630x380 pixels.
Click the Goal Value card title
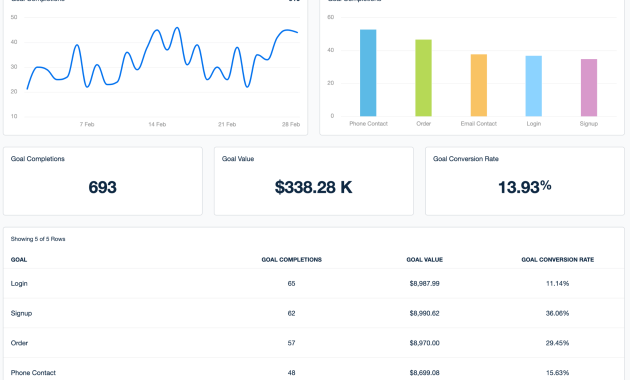pyautogui.click(x=238, y=159)
